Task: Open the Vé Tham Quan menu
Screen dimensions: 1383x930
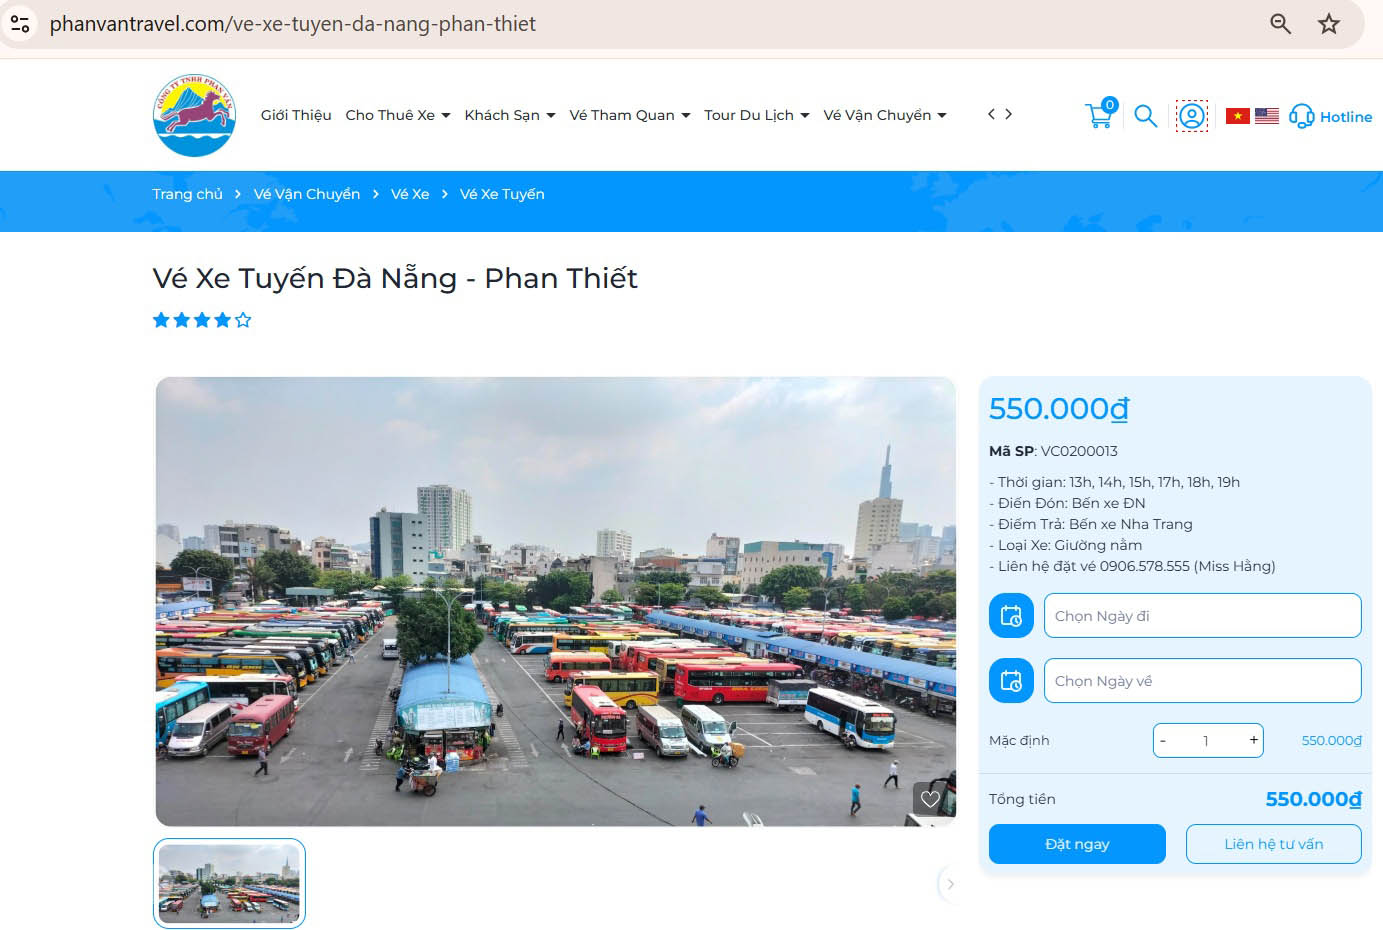Action: coord(629,115)
